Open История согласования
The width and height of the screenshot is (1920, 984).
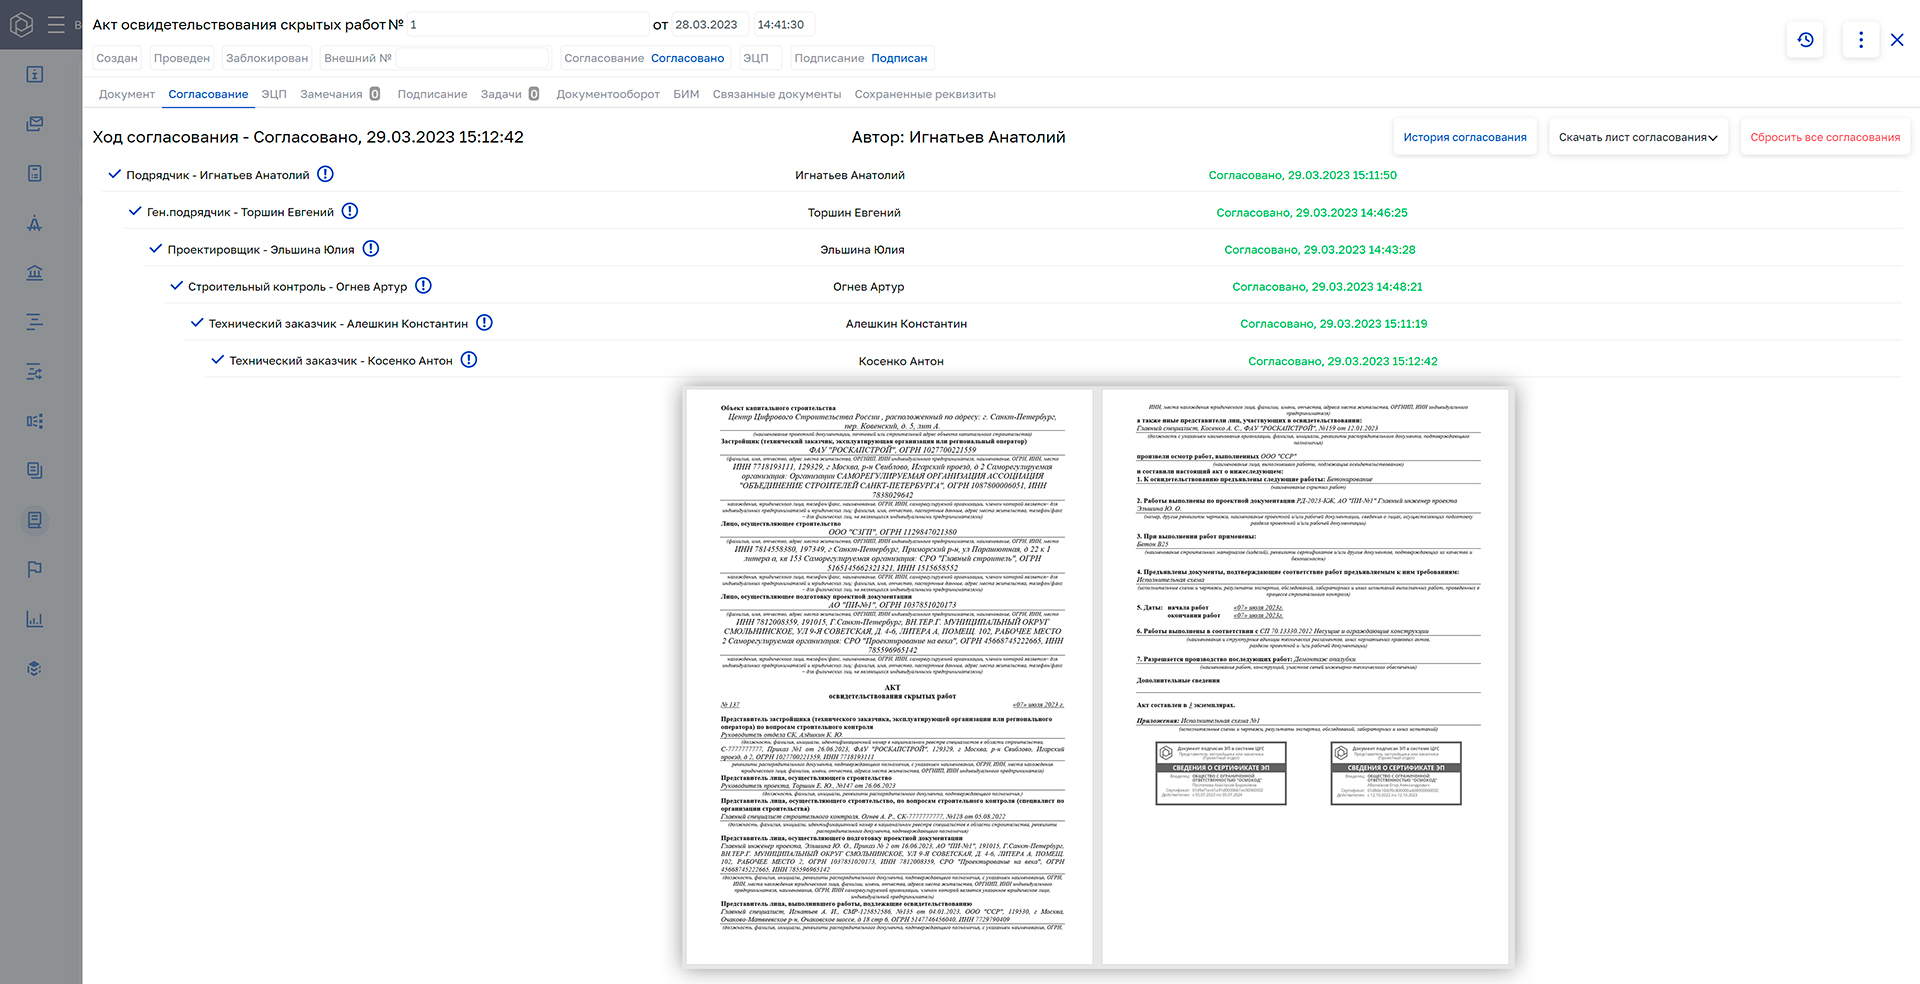[x=1465, y=136]
